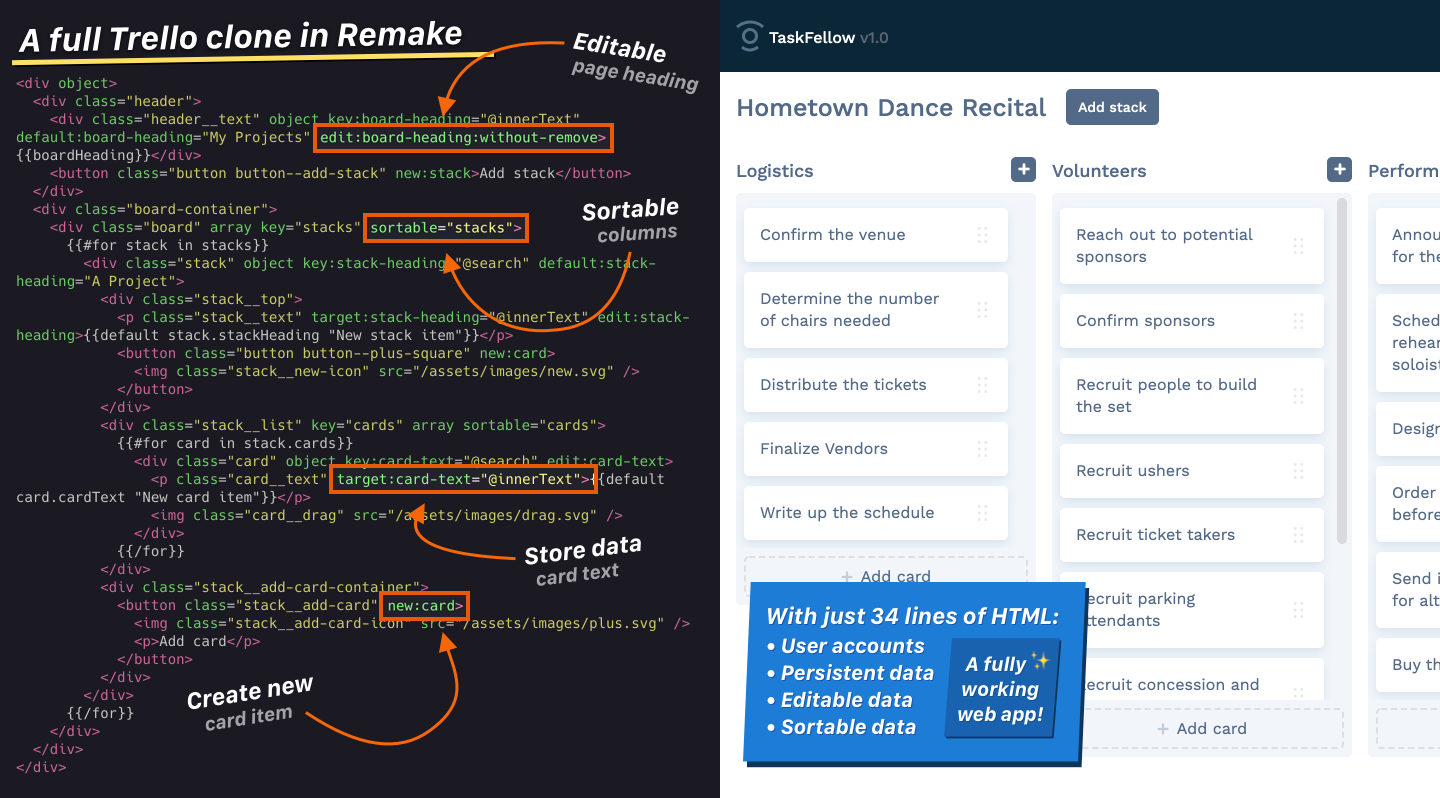Open the Reach out to potential sponsors card
Image resolution: width=1440 pixels, height=798 pixels.
pyautogui.click(x=1192, y=246)
